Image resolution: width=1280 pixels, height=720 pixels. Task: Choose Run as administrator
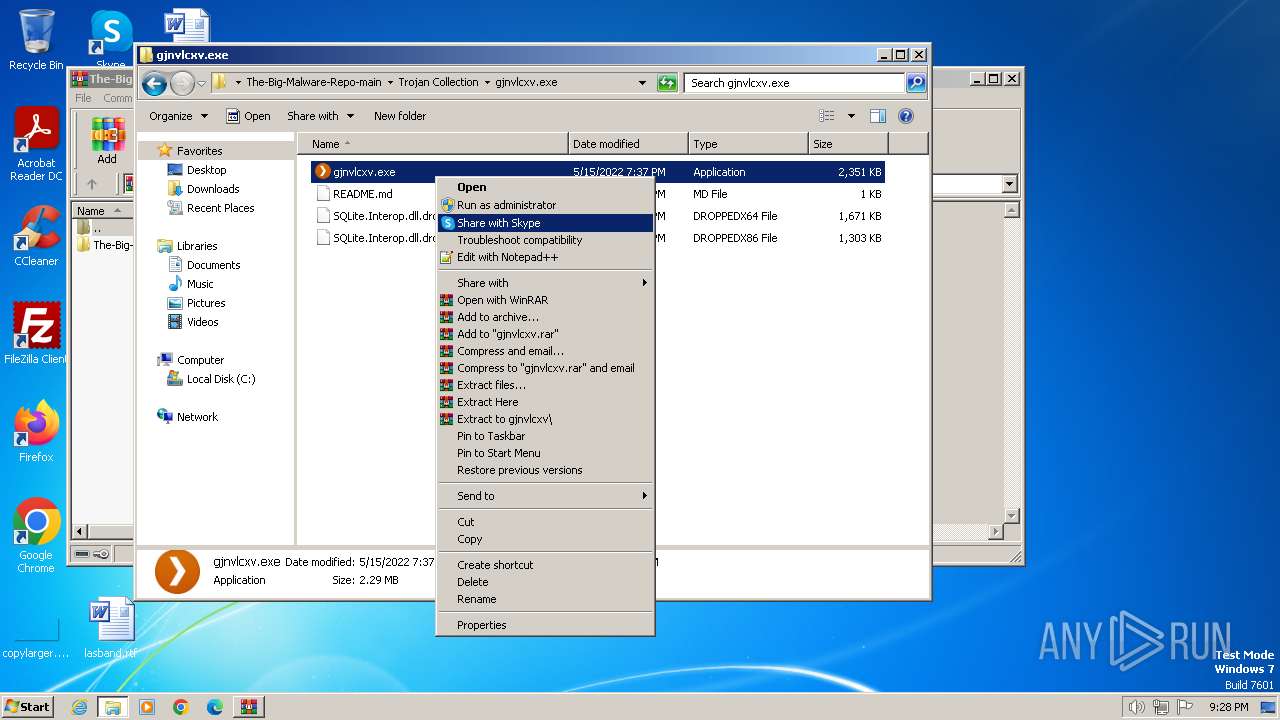(x=545, y=205)
